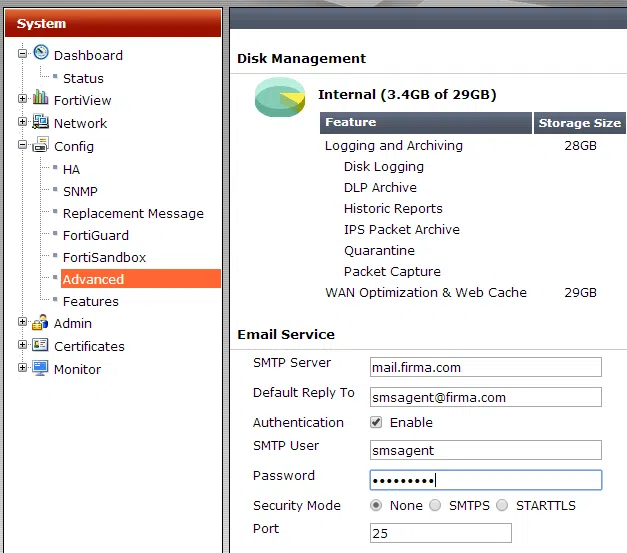Choose None as security mode

click(376, 505)
